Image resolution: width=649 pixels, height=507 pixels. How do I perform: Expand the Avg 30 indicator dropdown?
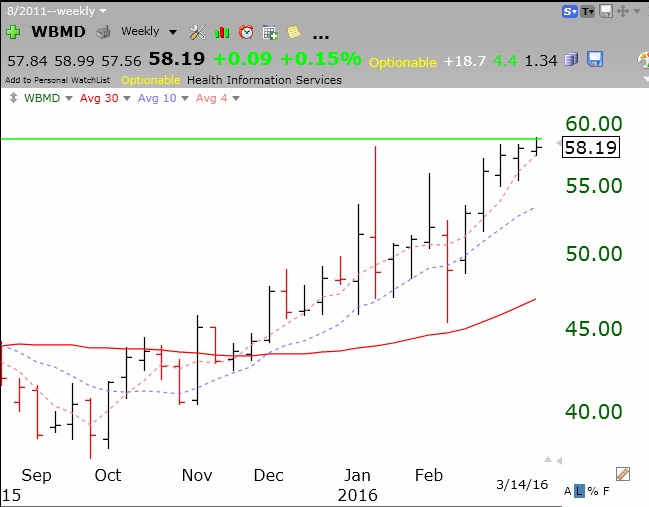[x=127, y=99]
